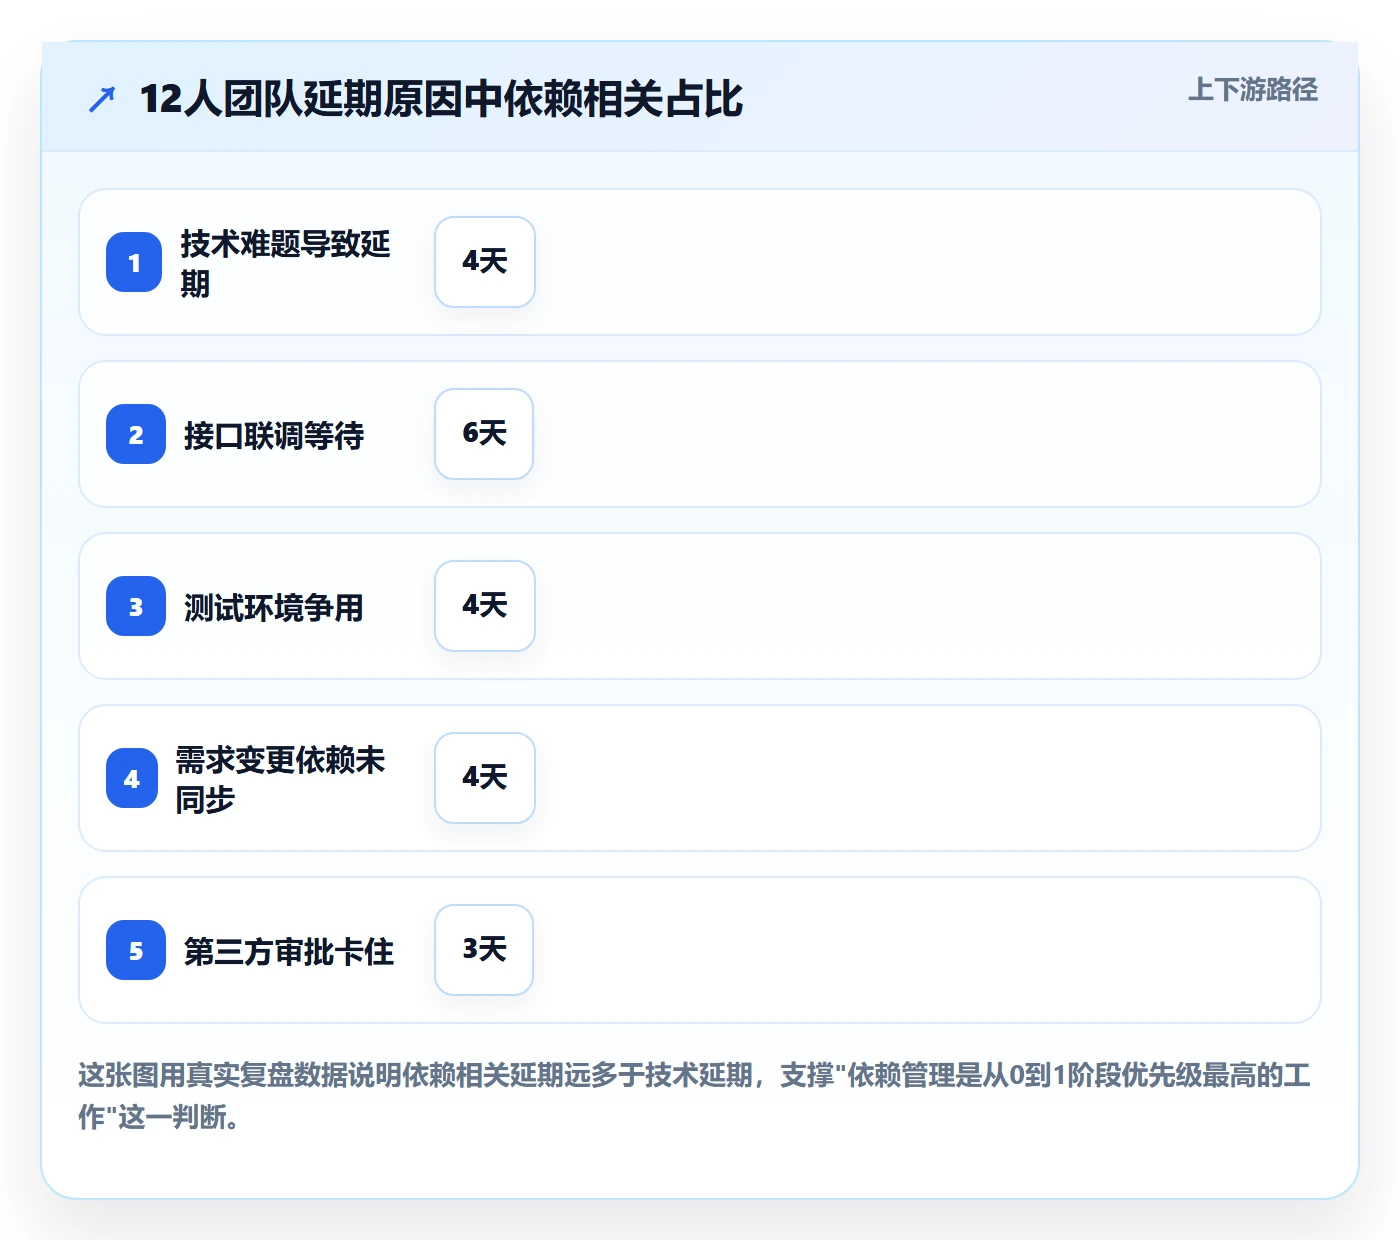Click the 4天 chip in 技术难题导致延期 row
The image size is (1400, 1240).
coord(485,262)
